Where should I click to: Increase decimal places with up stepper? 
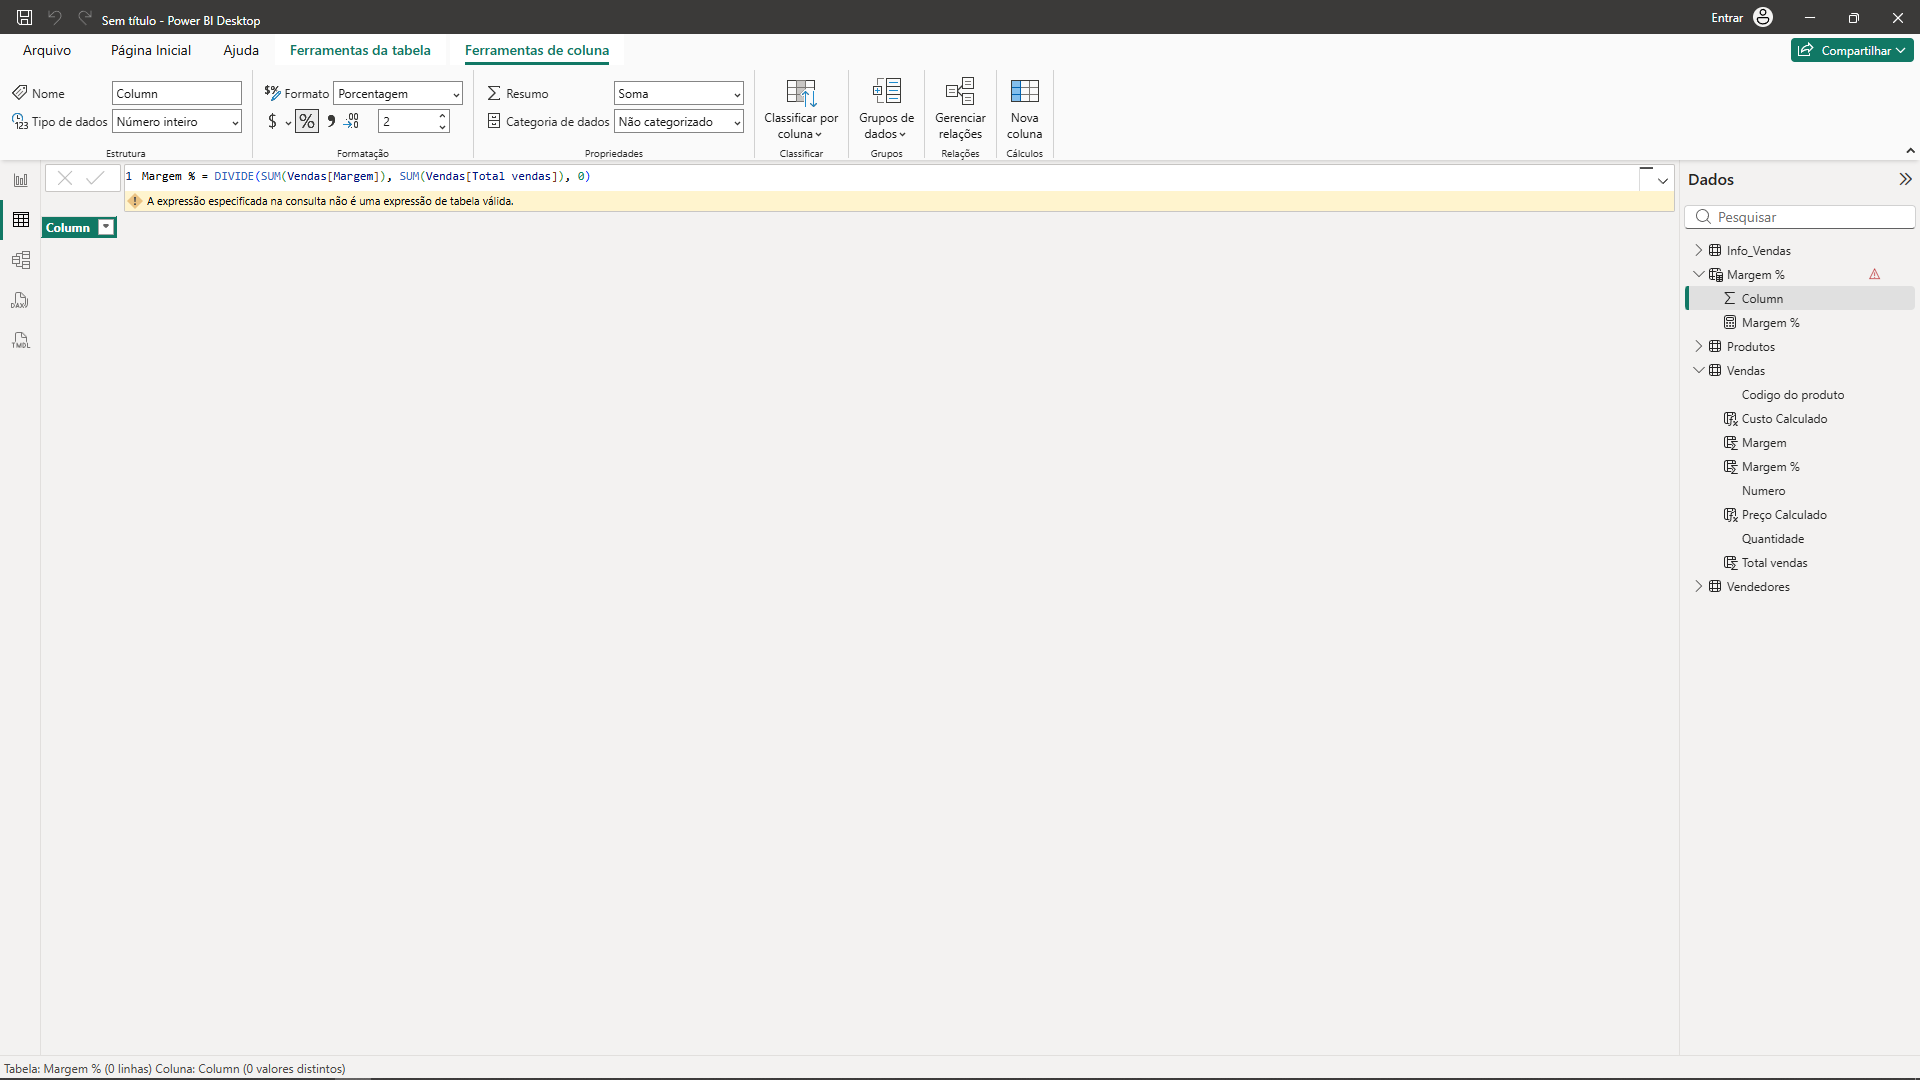click(x=442, y=115)
